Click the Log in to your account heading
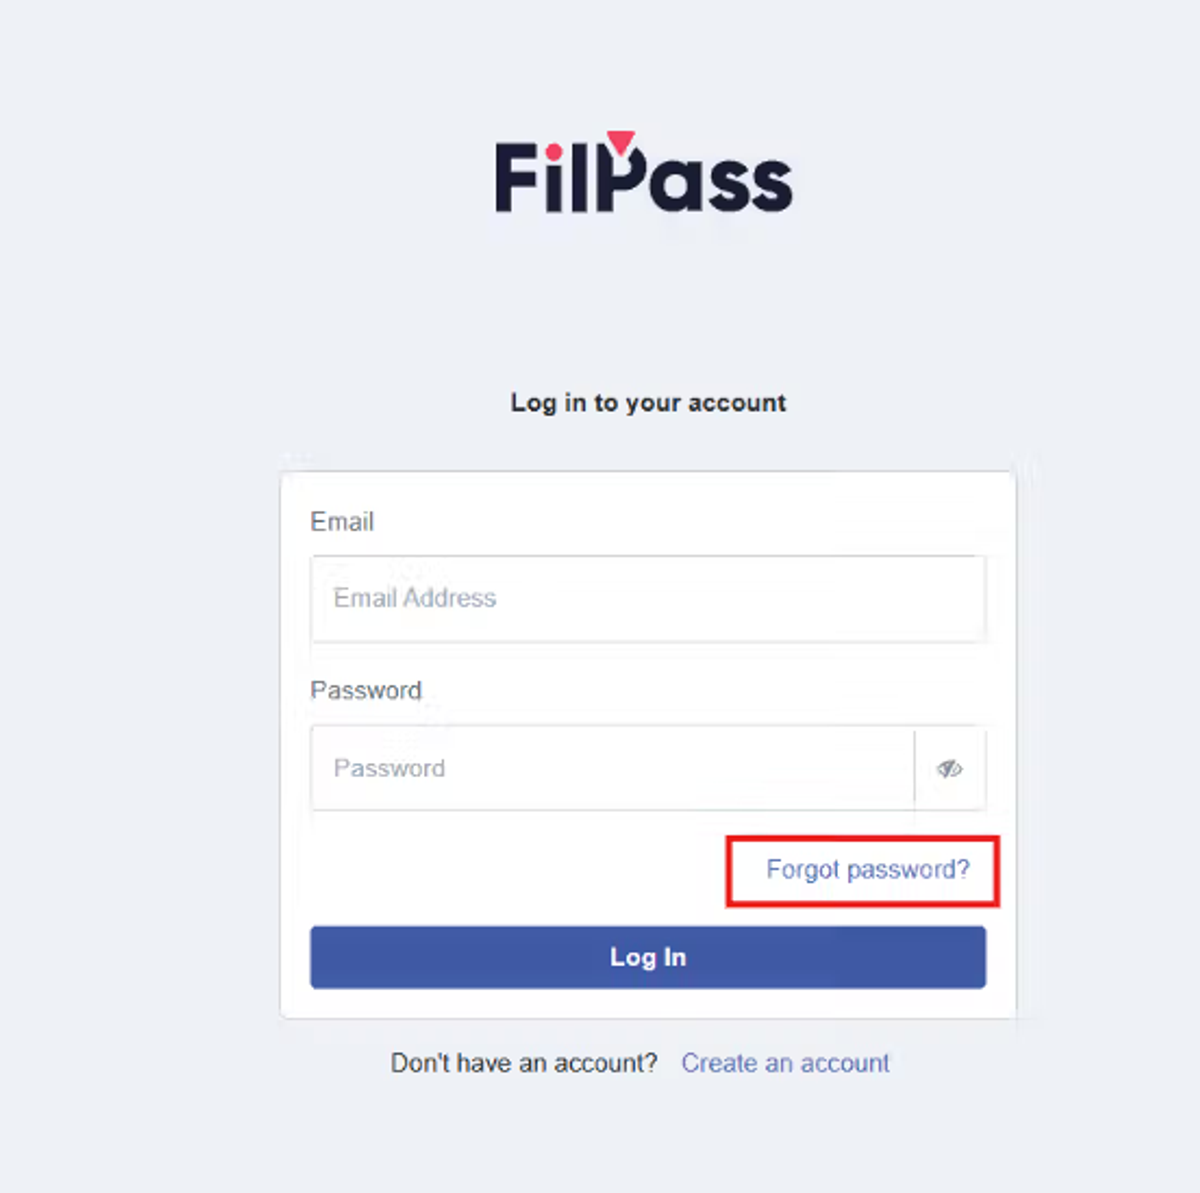 647,402
